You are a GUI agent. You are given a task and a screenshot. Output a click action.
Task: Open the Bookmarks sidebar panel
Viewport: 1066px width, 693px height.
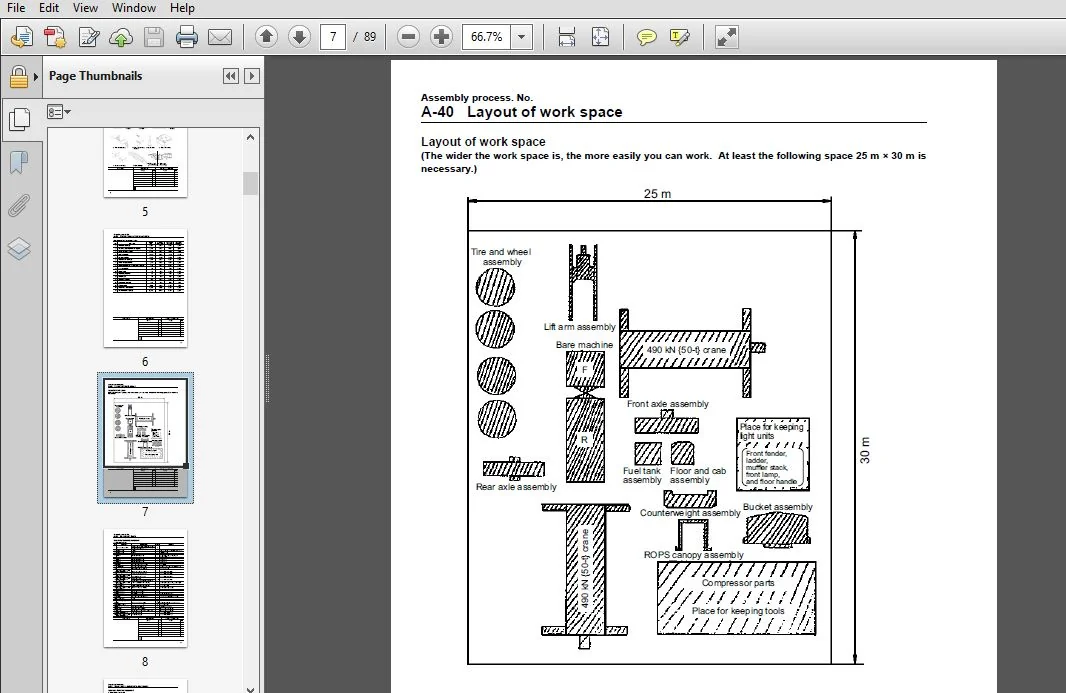[x=19, y=163]
